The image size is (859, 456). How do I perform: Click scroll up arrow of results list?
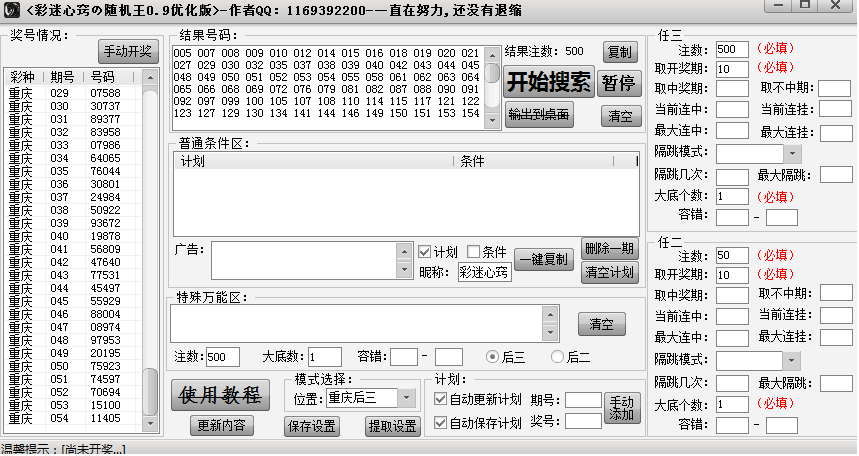[x=492, y=55]
